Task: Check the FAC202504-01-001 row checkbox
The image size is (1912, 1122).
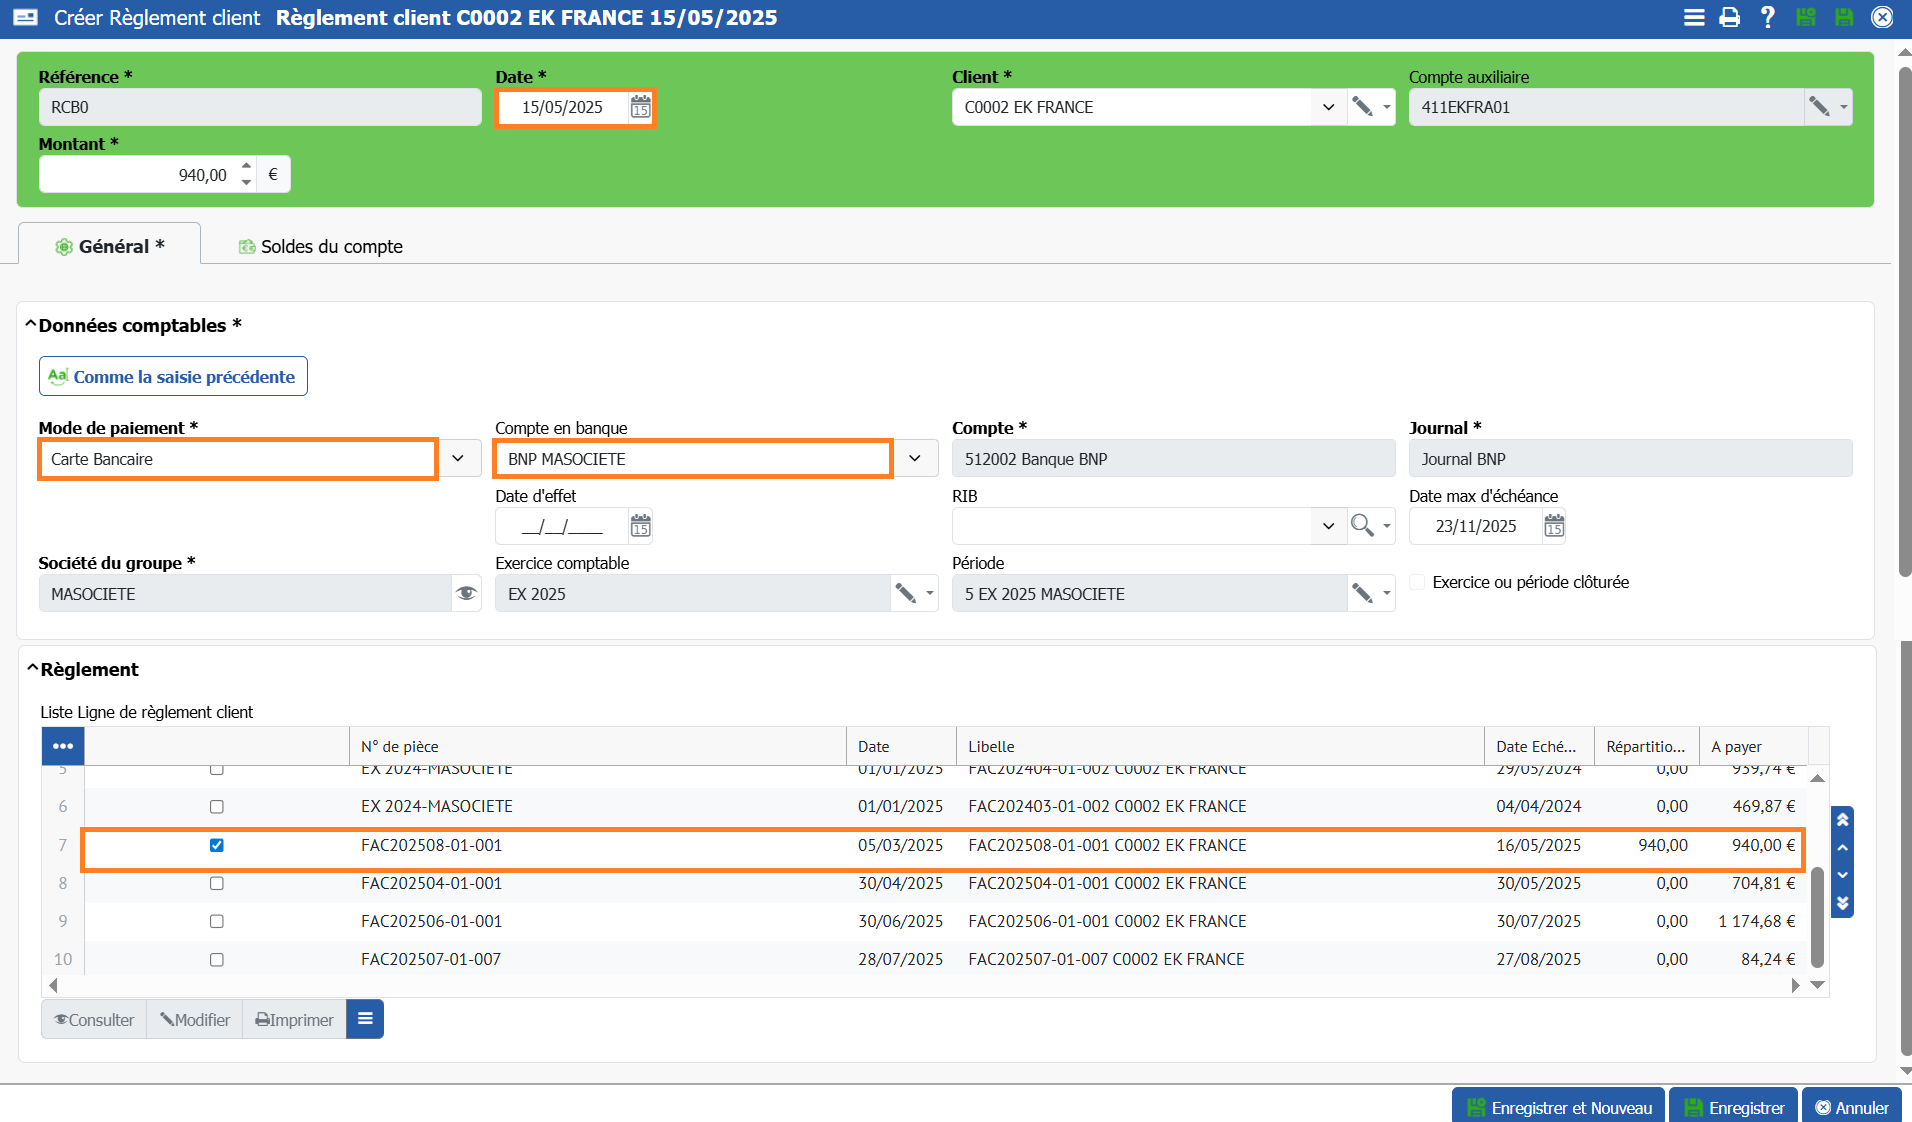Action: coord(217,884)
